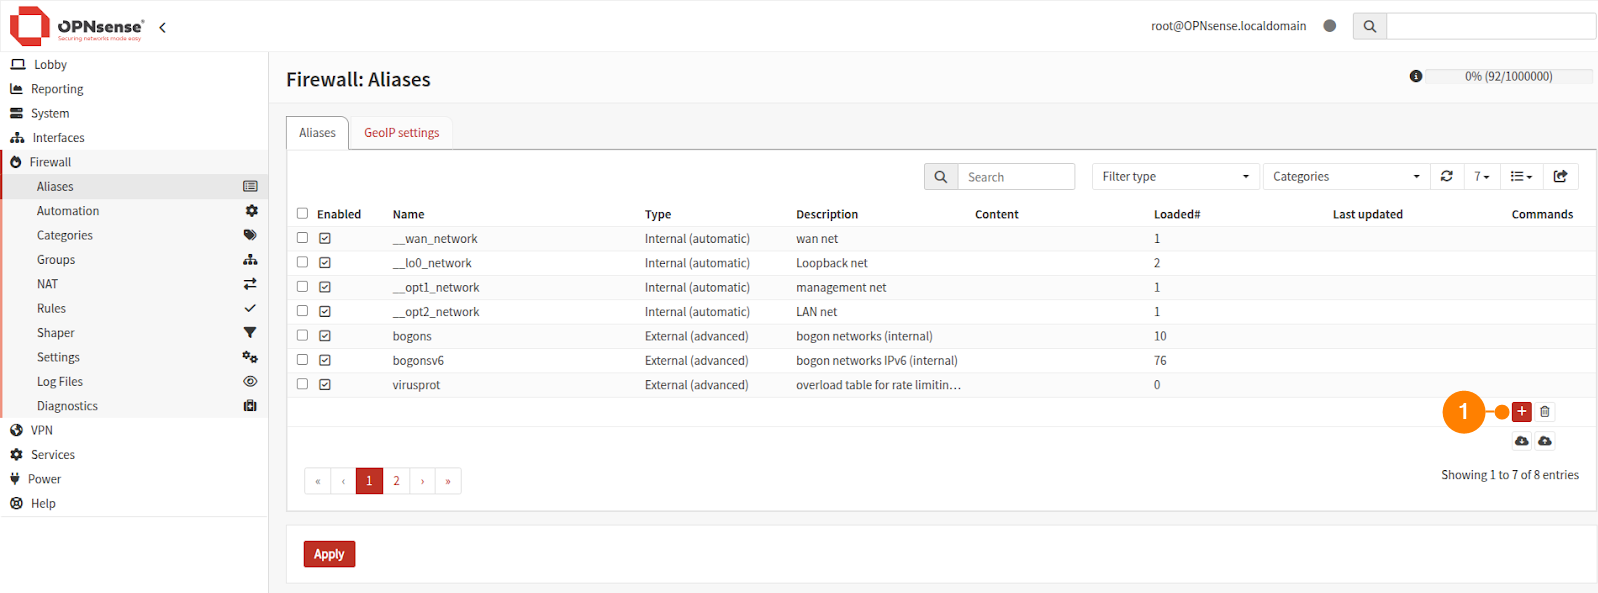Toggle enabled state for virusprot alias
Viewport: 1598px width, 593px height.
point(325,385)
